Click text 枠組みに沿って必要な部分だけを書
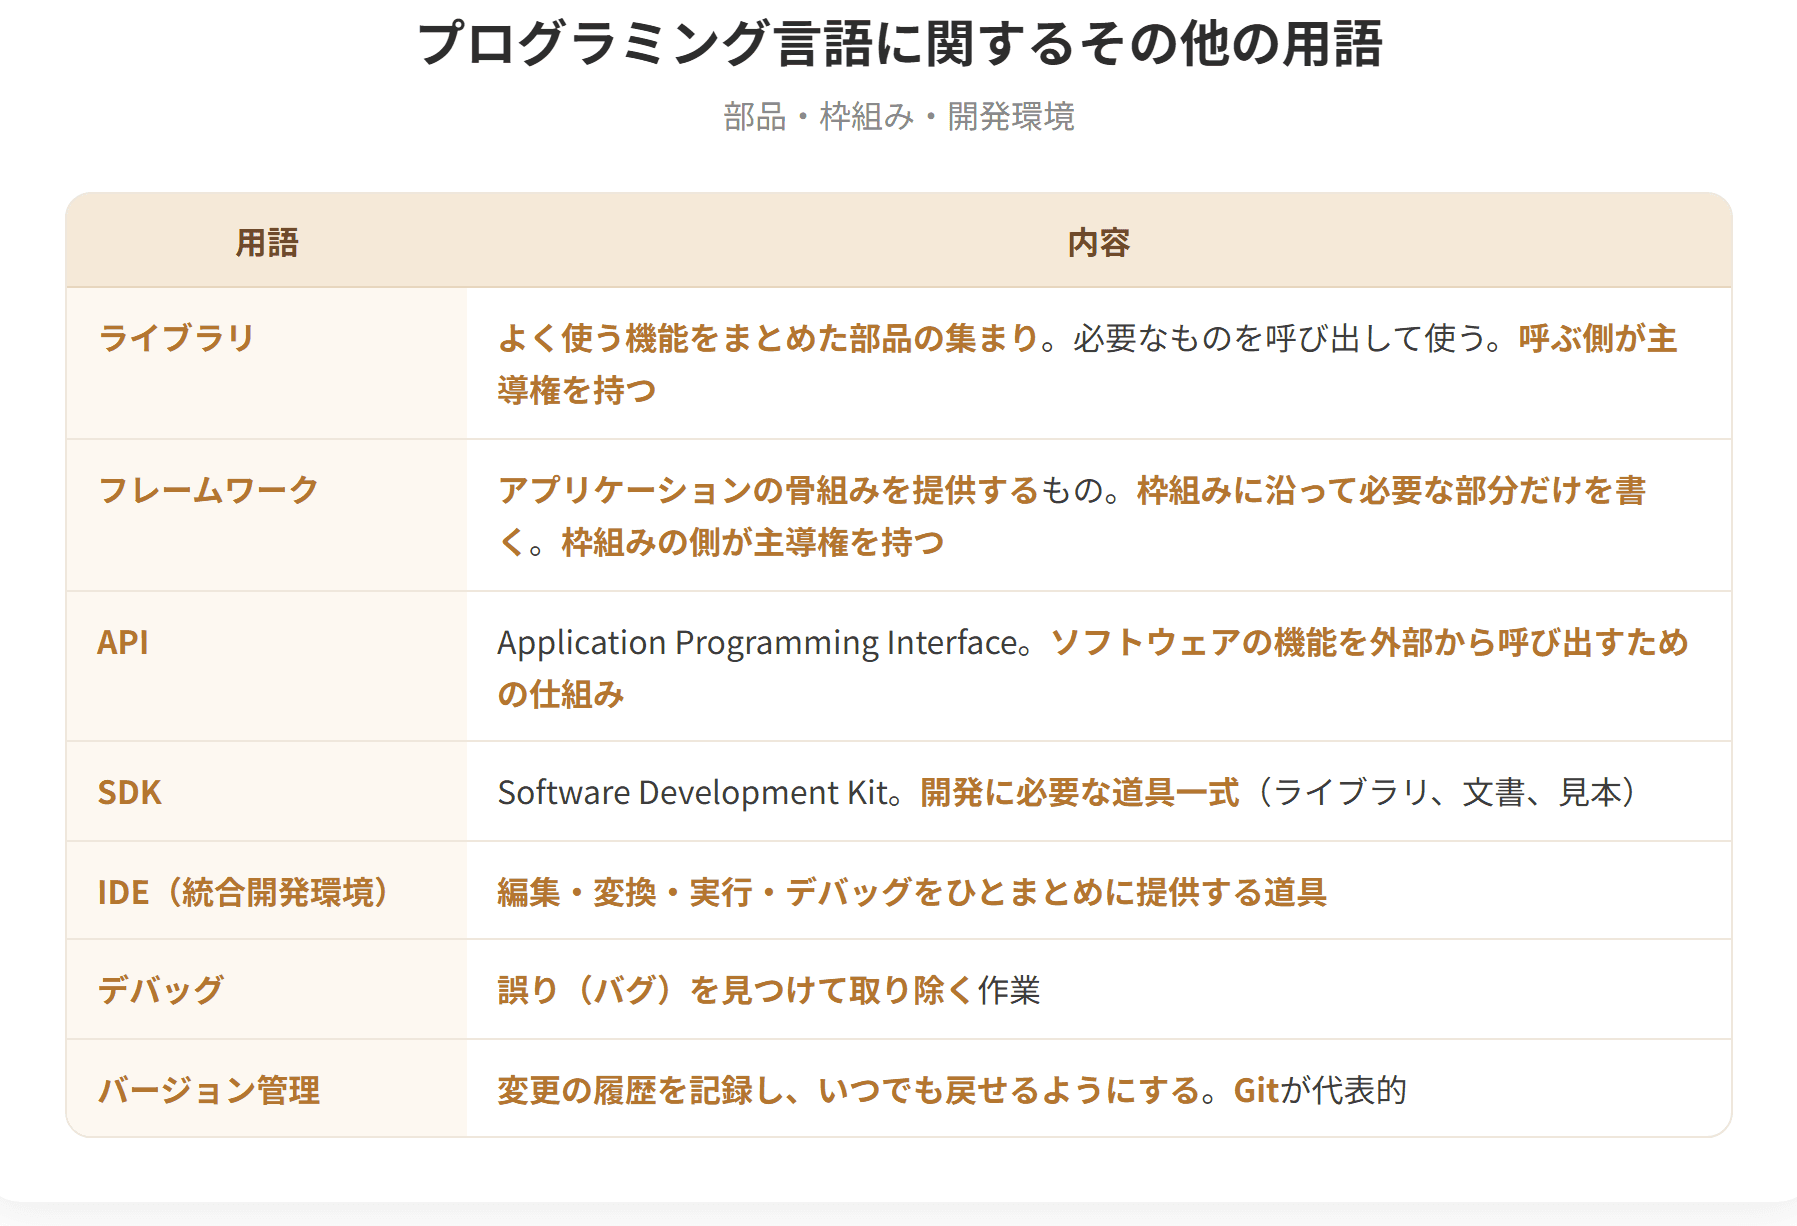 coord(1391,490)
